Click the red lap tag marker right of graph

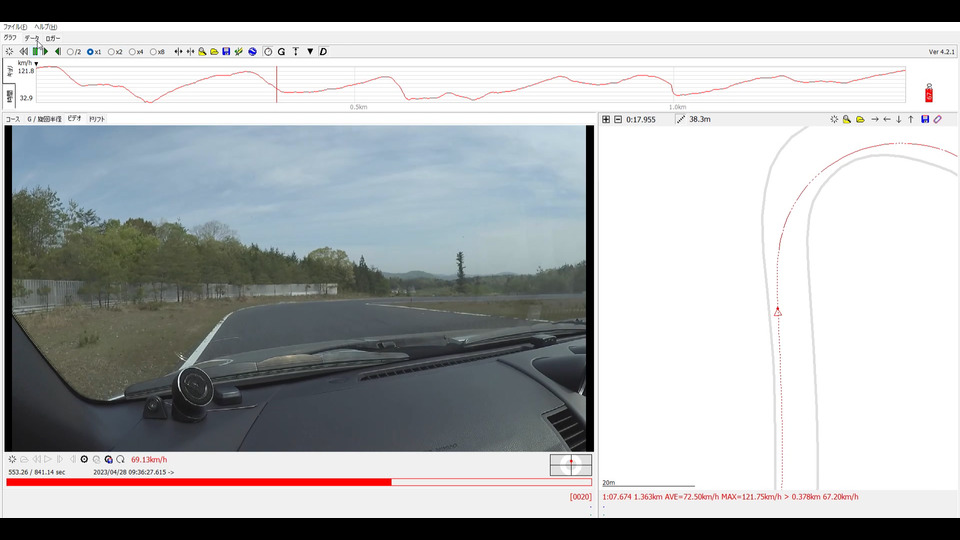coord(929,93)
